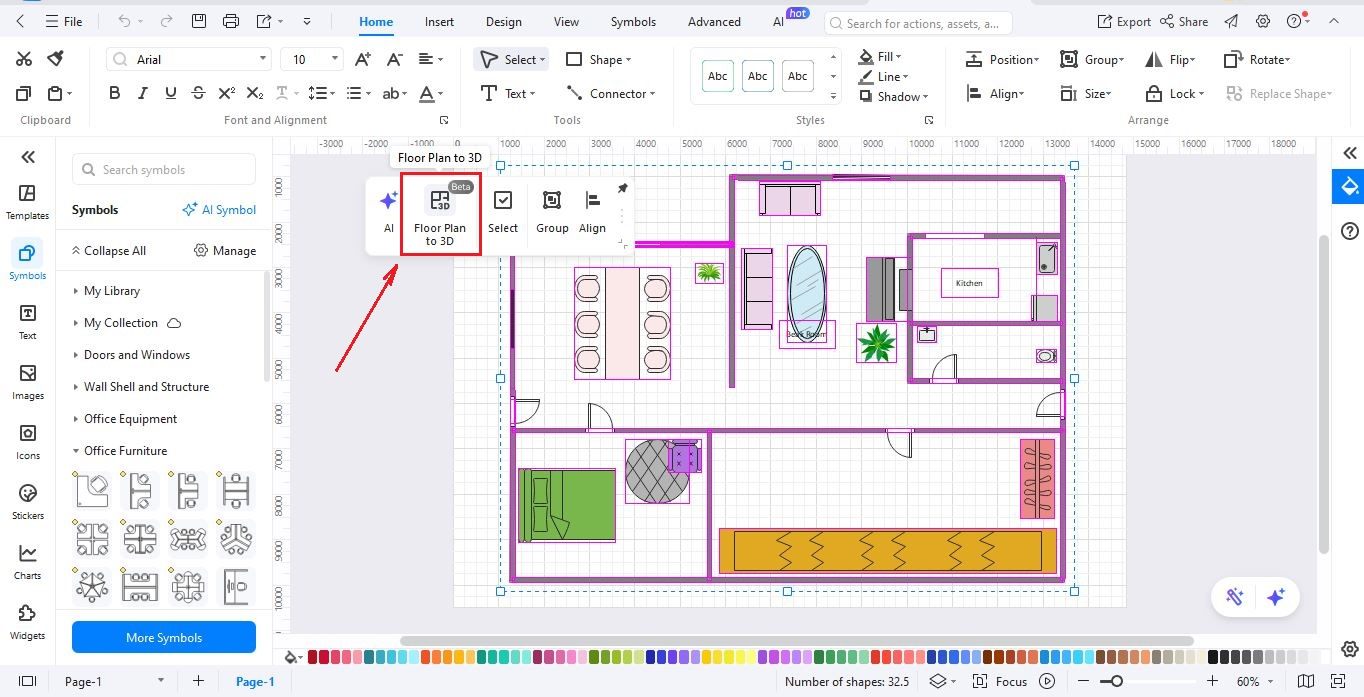The width and height of the screenshot is (1364, 697).
Task: Open the Stickers panel
Action: click(27, 500)
